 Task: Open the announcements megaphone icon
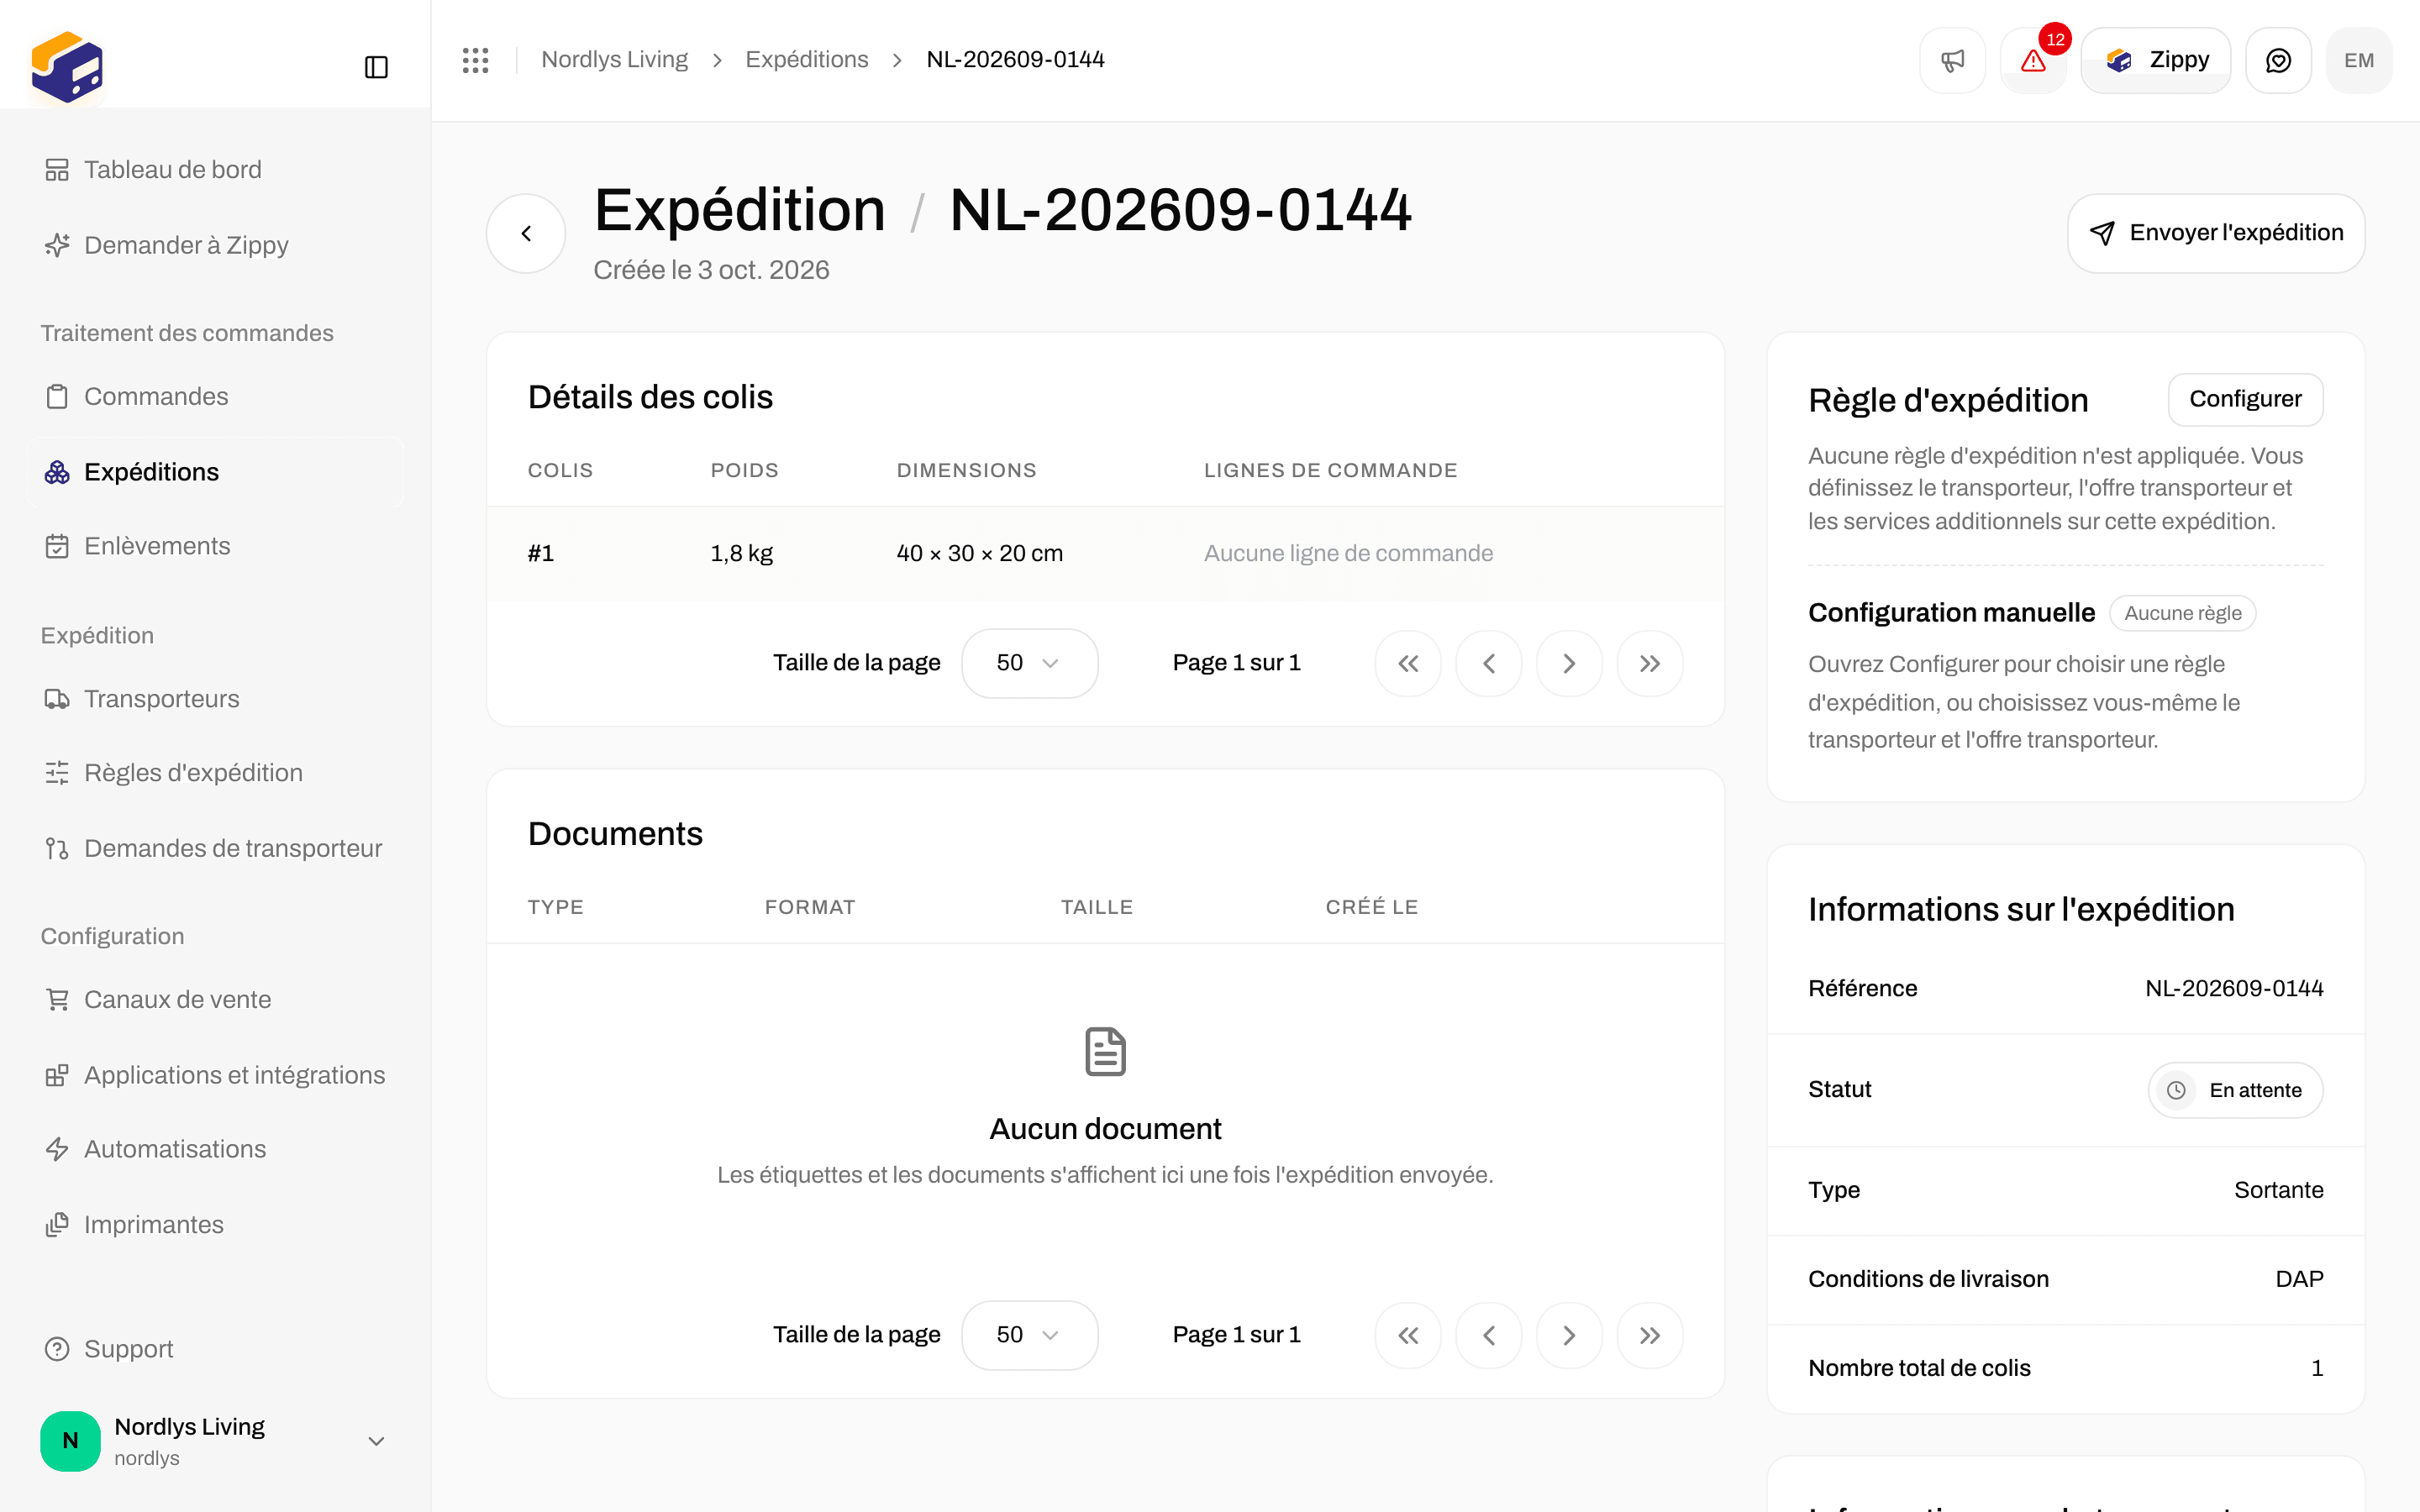click(1952, 60)
